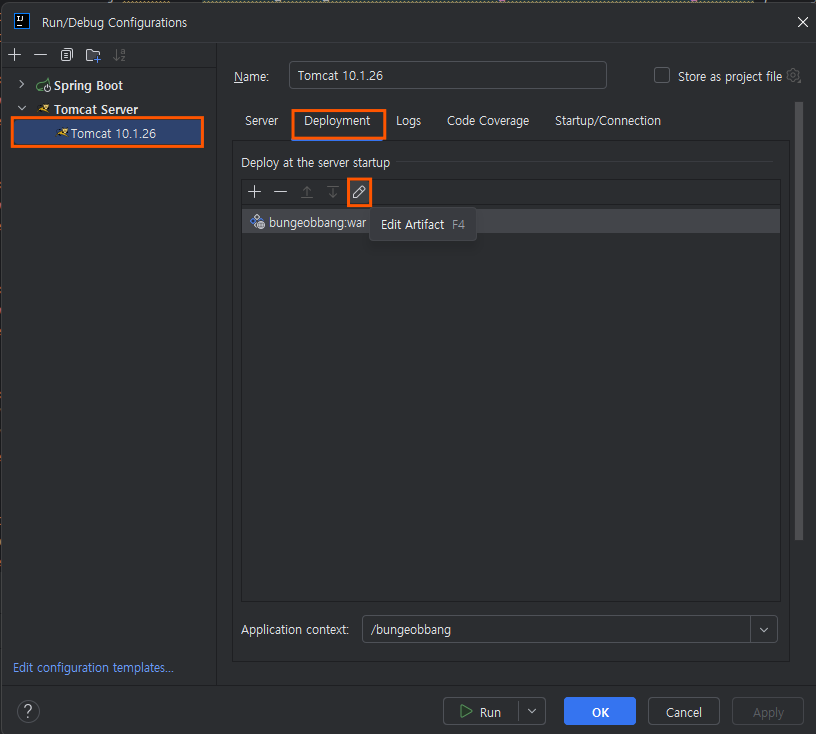
Task: Click the IntelliJ logo in title bar
Action: point(22,21)
